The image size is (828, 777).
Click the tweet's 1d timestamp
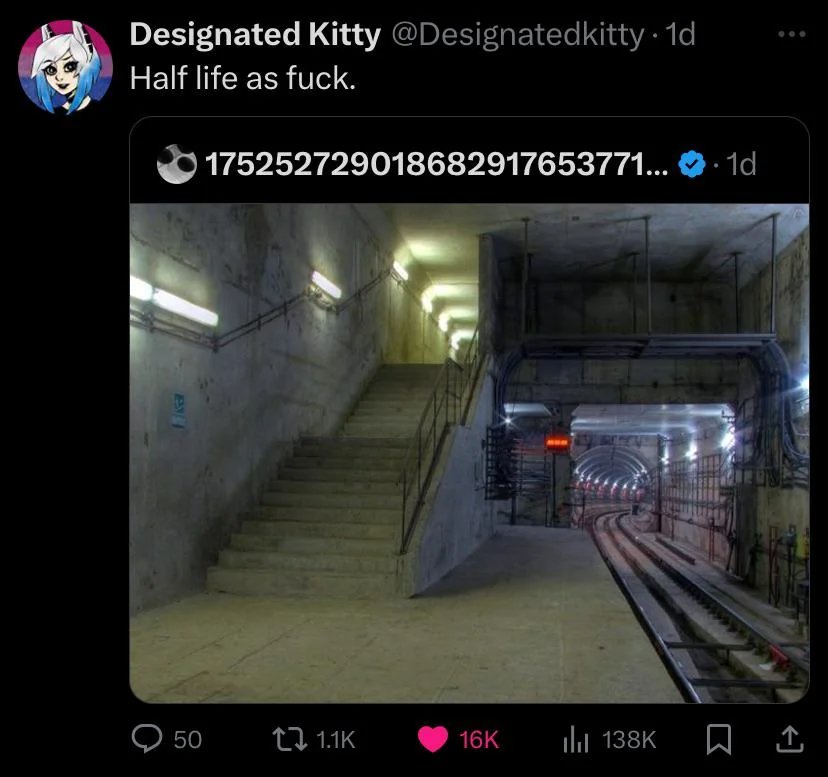coord(680,35)
